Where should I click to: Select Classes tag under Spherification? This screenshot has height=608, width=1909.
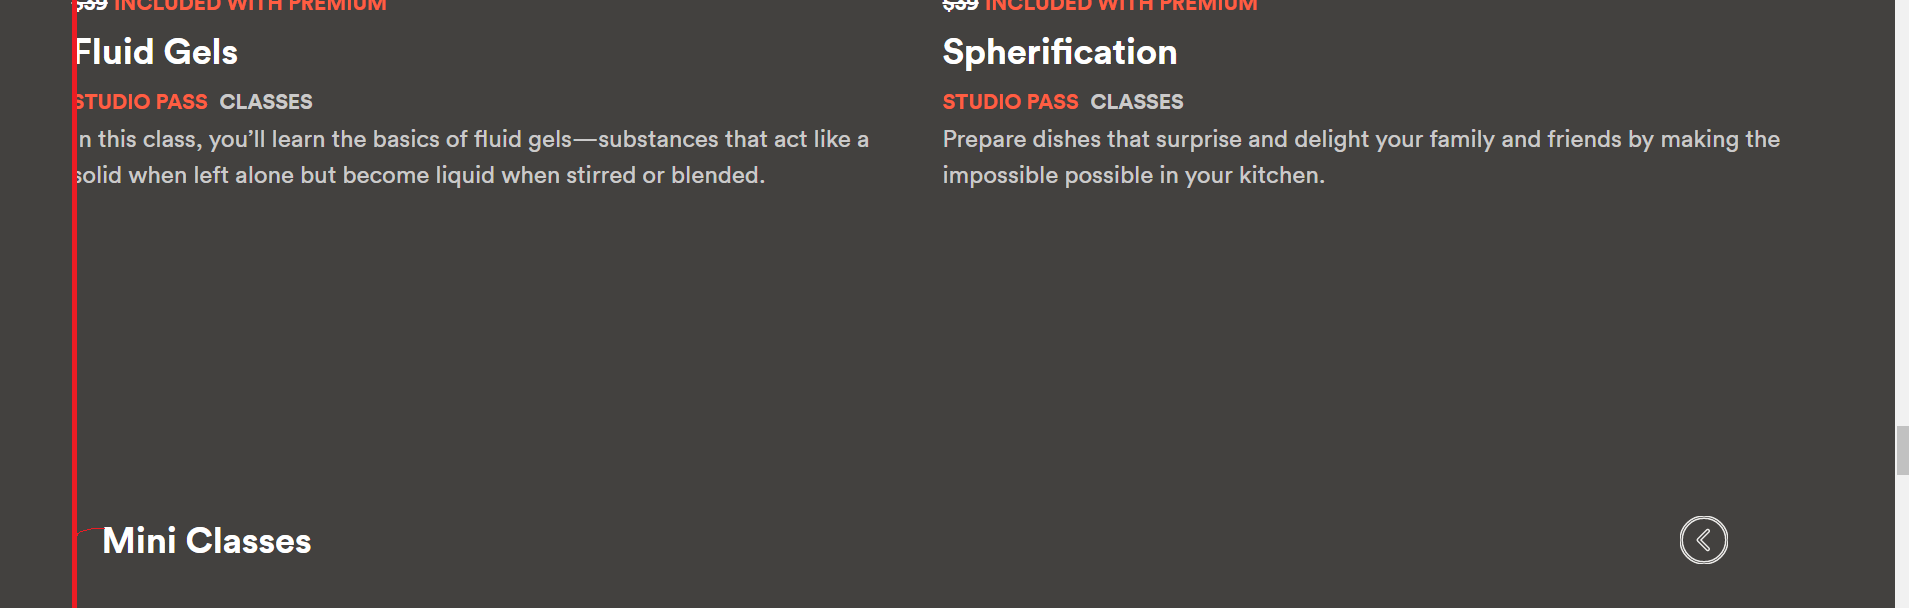coord(1136,102)
